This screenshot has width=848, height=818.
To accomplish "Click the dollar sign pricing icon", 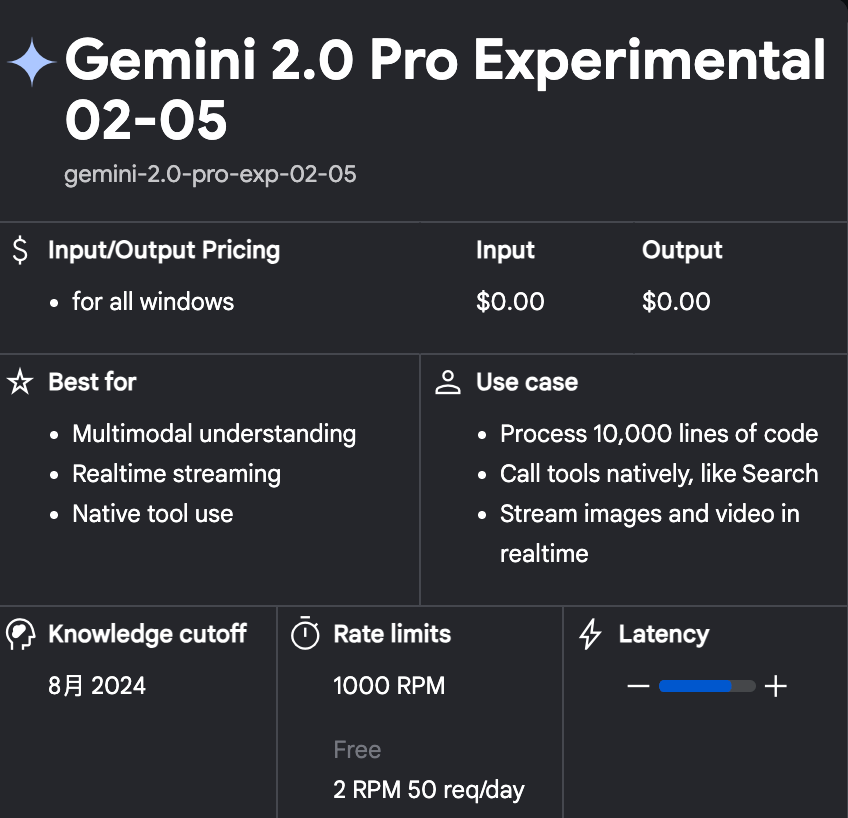I will pyautogui.click(x=17, y=249).
